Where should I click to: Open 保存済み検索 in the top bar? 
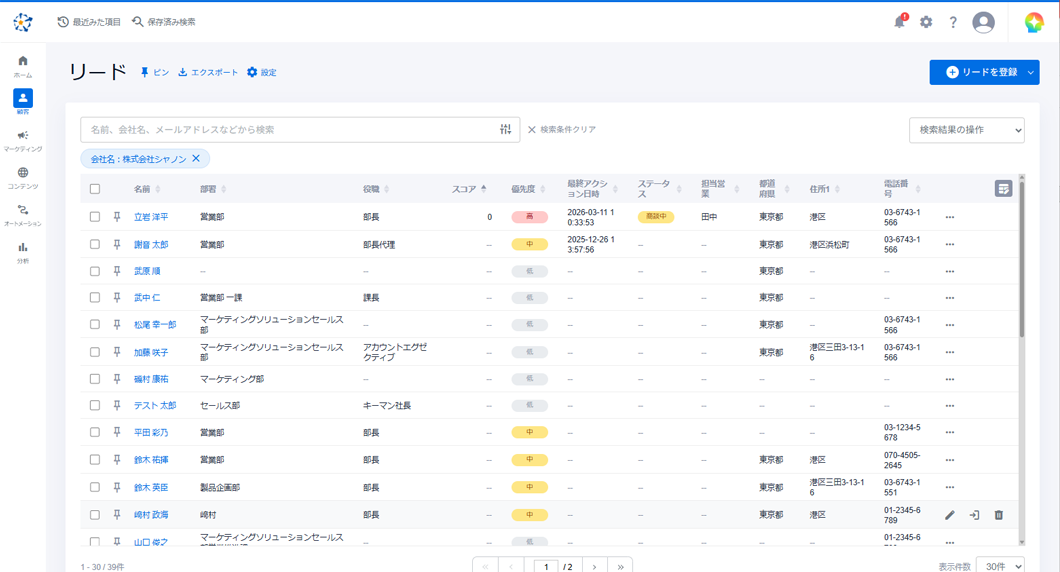point(164,22)
